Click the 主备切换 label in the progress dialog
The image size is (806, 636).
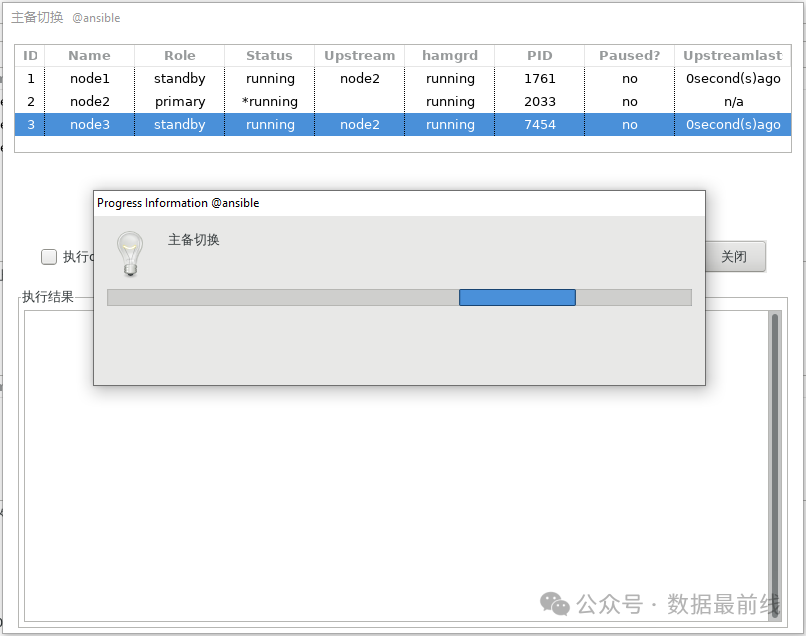[x=193, y=240]
